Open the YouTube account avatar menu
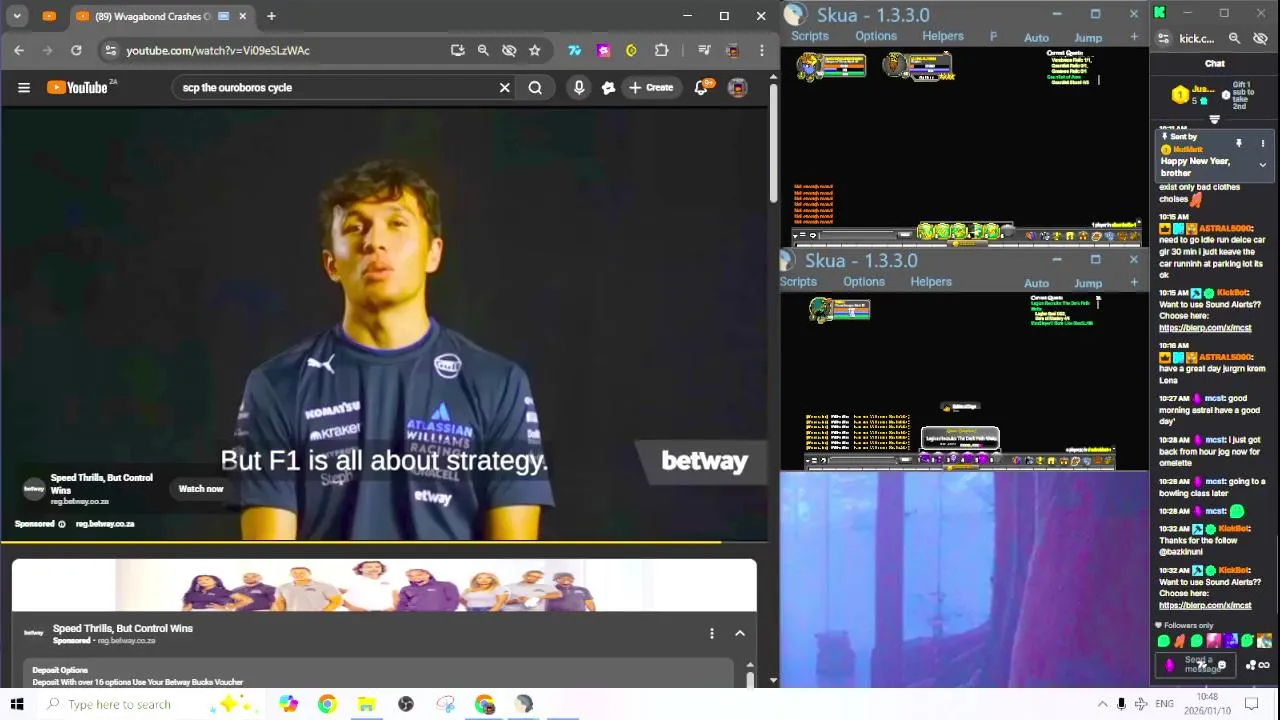The height and width of the screenshot is (720, 1280). (x=737, y=87)
